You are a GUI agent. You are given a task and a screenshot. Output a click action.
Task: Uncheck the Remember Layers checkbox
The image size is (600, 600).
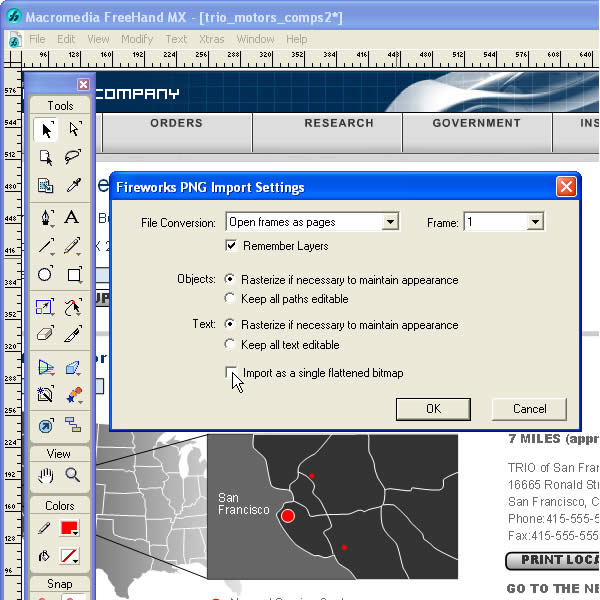231,245
